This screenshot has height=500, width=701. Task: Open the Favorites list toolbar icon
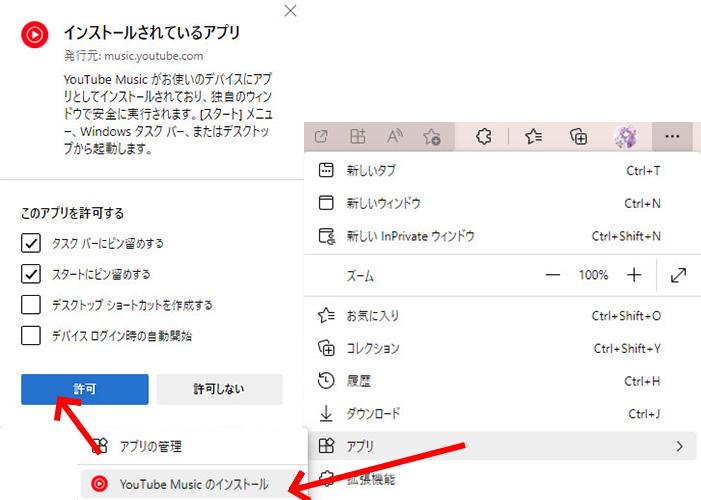pos(533,136)
